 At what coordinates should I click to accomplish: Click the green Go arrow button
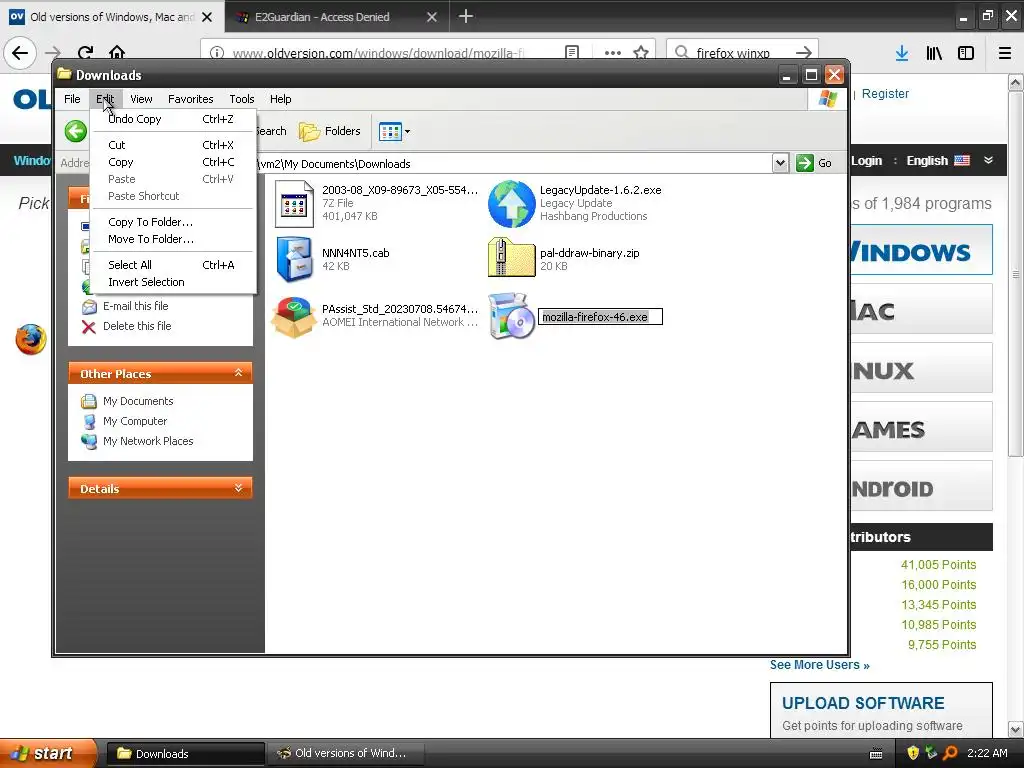(805, 163)
